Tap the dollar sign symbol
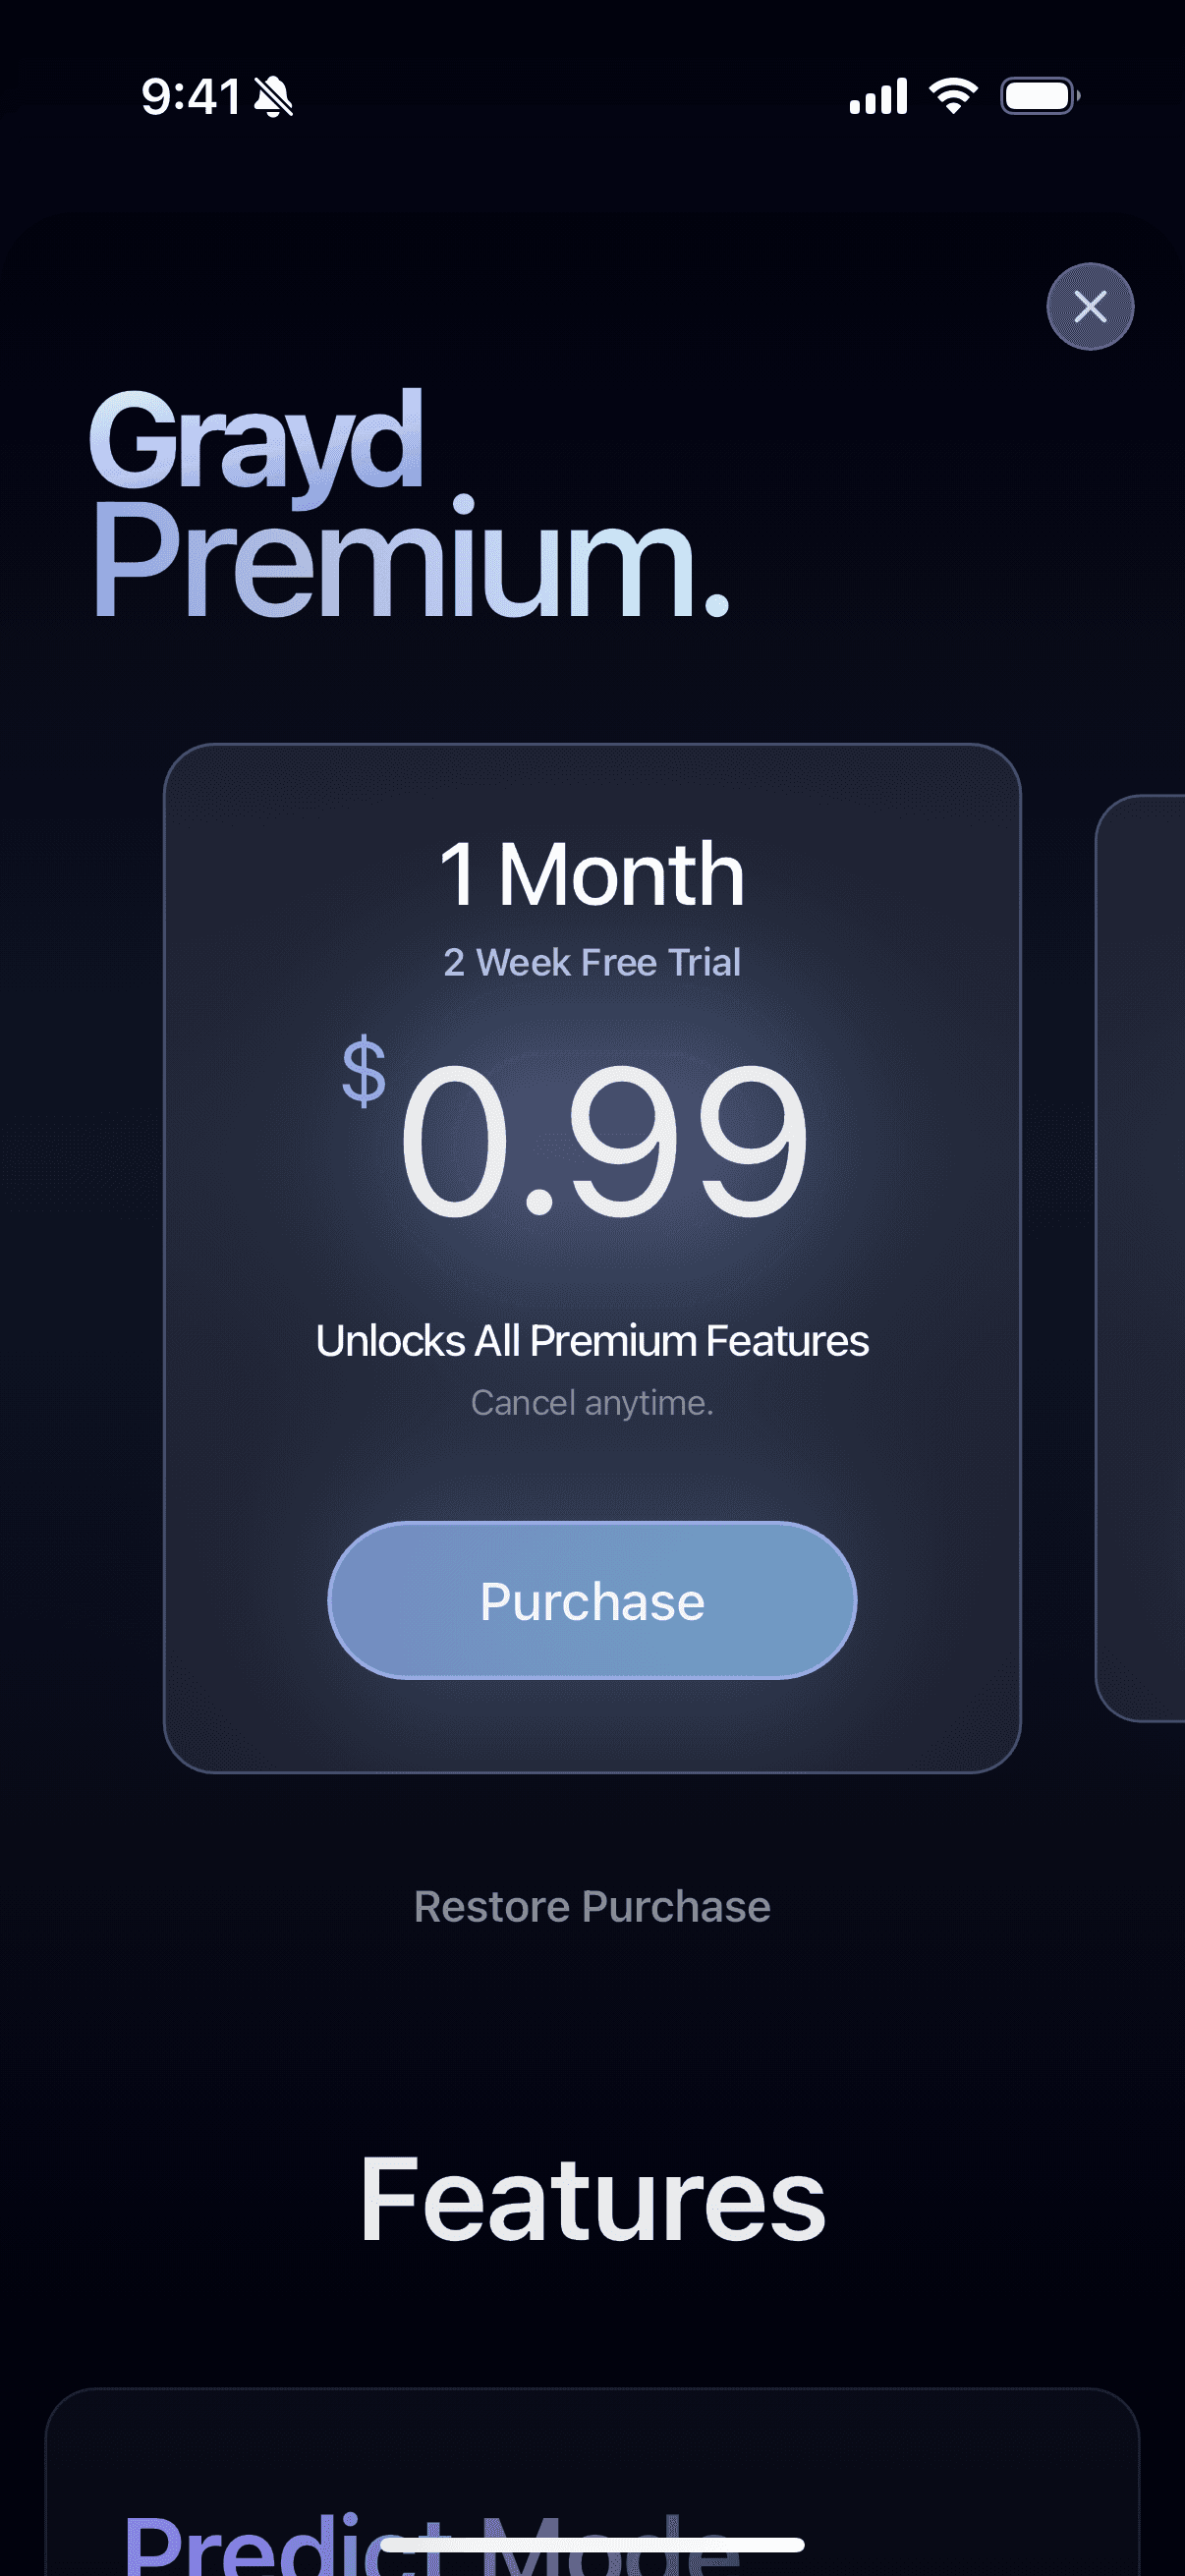 (x=364, y=1071)
